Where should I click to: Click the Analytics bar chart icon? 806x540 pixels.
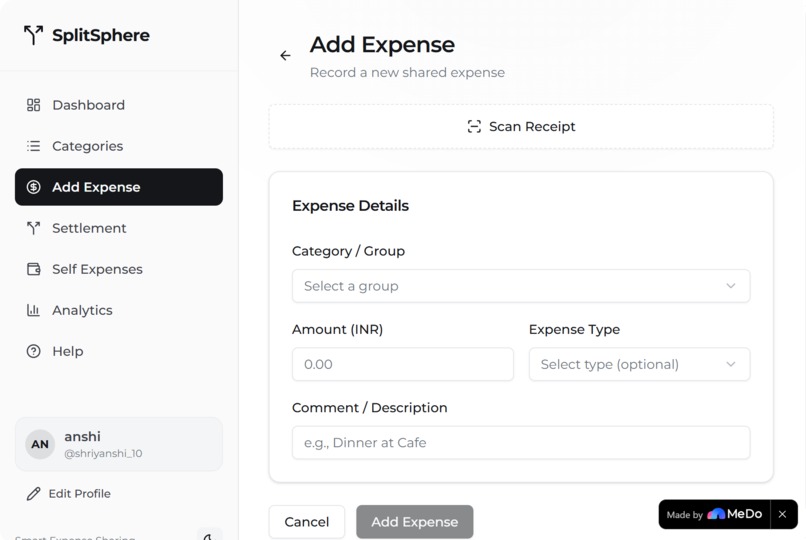[x=33, y=310]
